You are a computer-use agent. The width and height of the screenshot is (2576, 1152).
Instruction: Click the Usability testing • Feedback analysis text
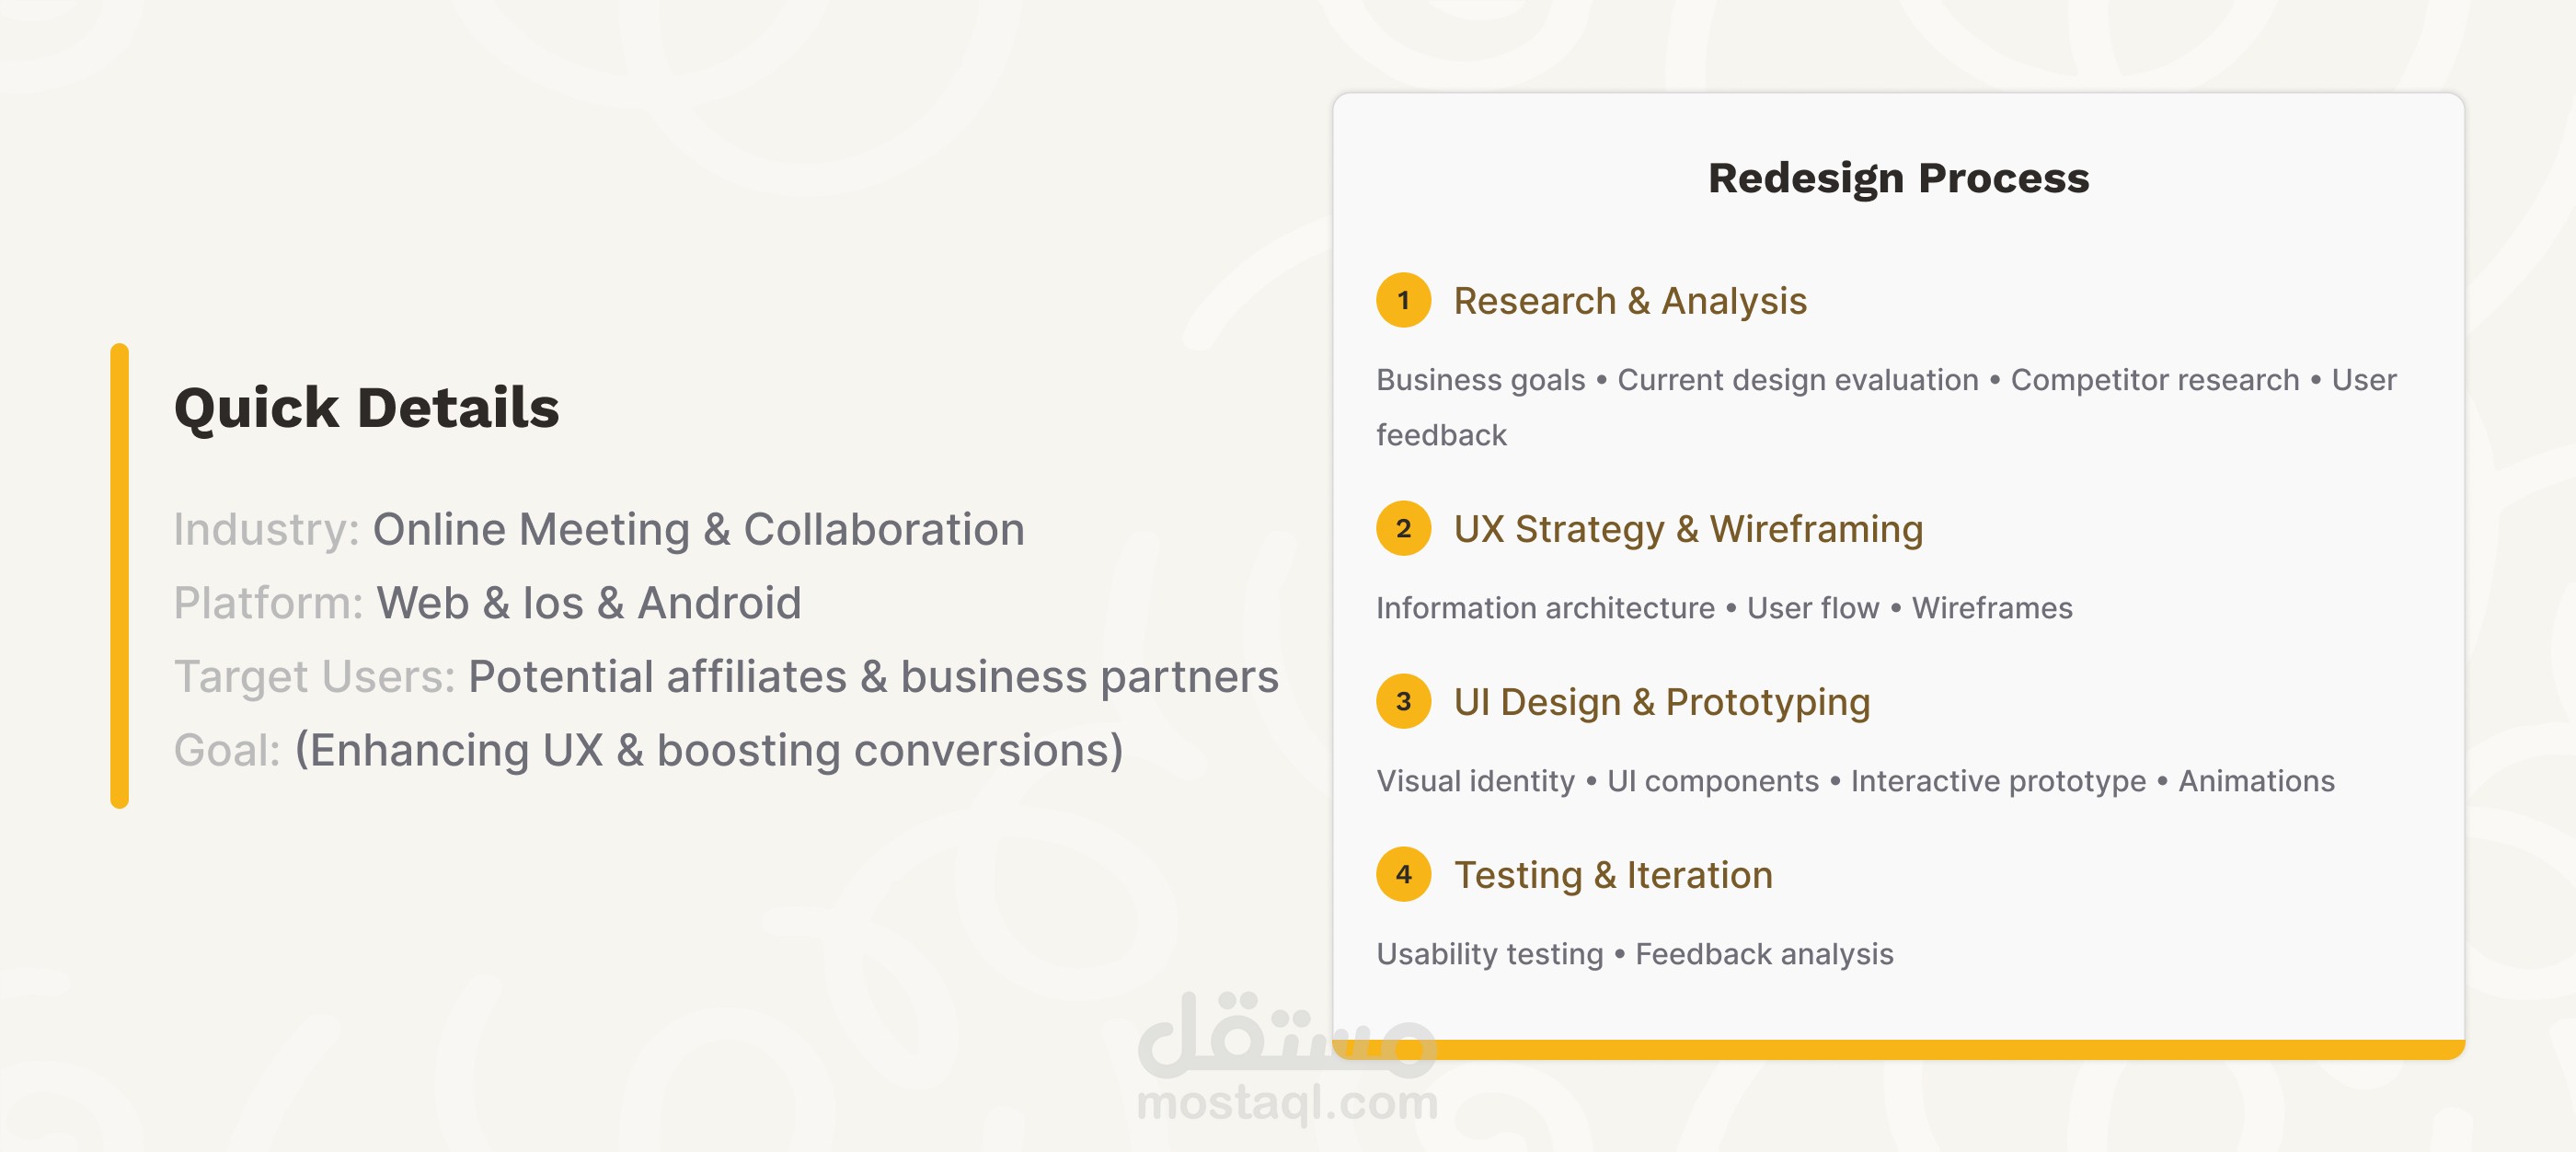1635,954
